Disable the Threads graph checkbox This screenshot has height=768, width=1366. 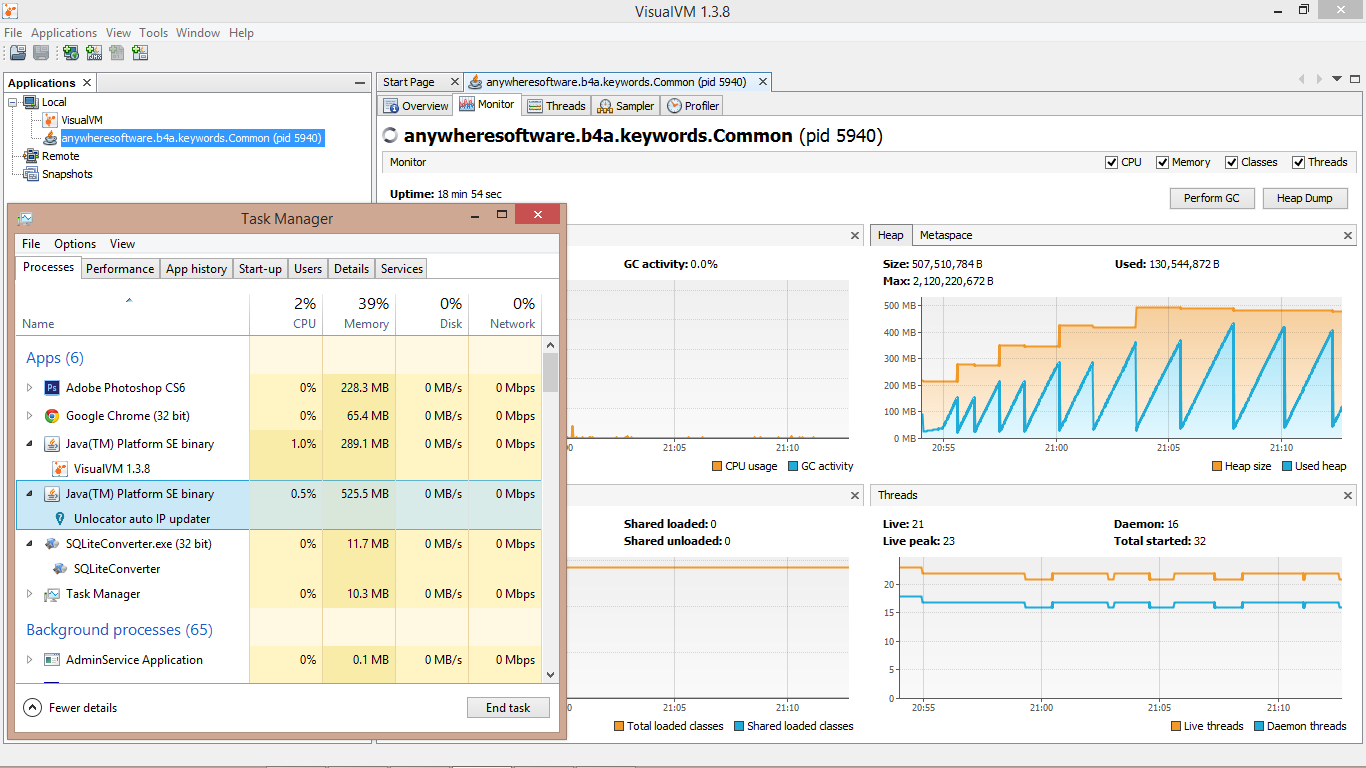1298,162
